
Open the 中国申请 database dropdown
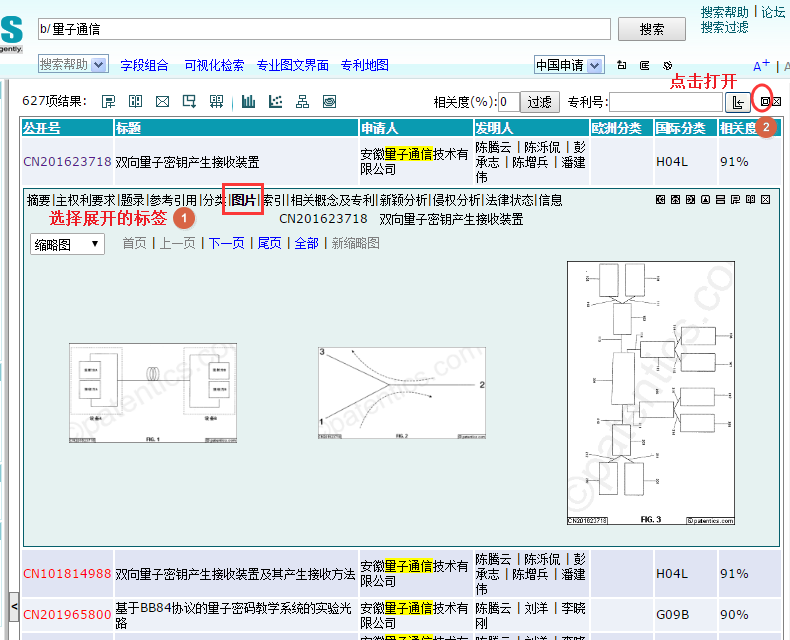point(568,65)
